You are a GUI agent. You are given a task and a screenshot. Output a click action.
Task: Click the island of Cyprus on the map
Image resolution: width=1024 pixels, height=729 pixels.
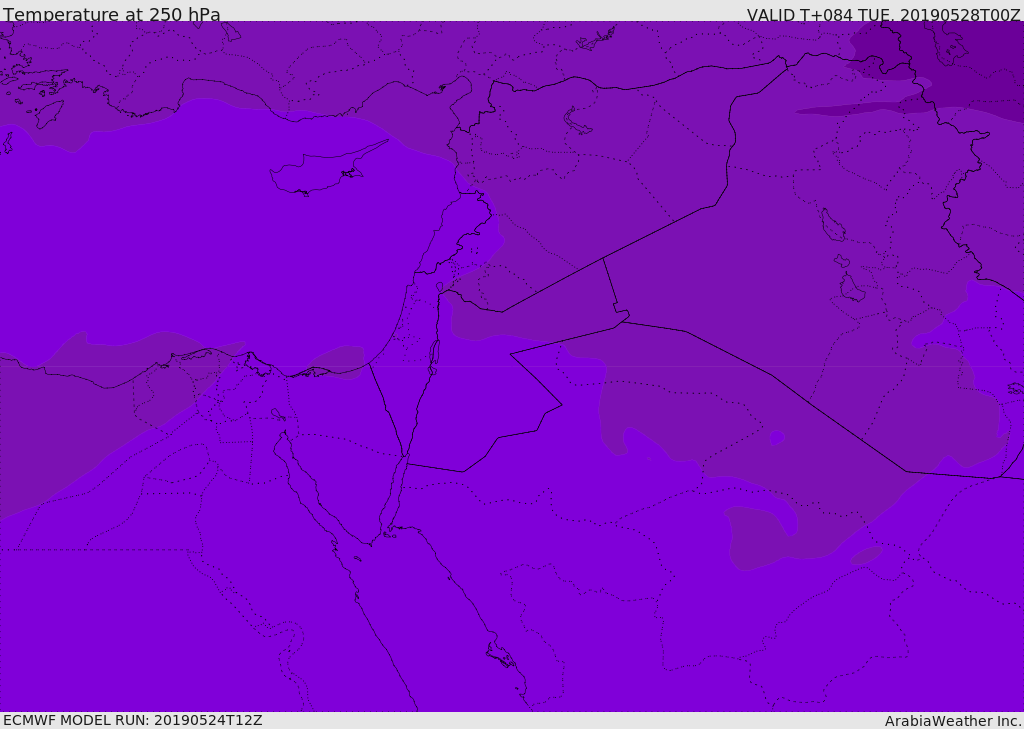point(322,169)
